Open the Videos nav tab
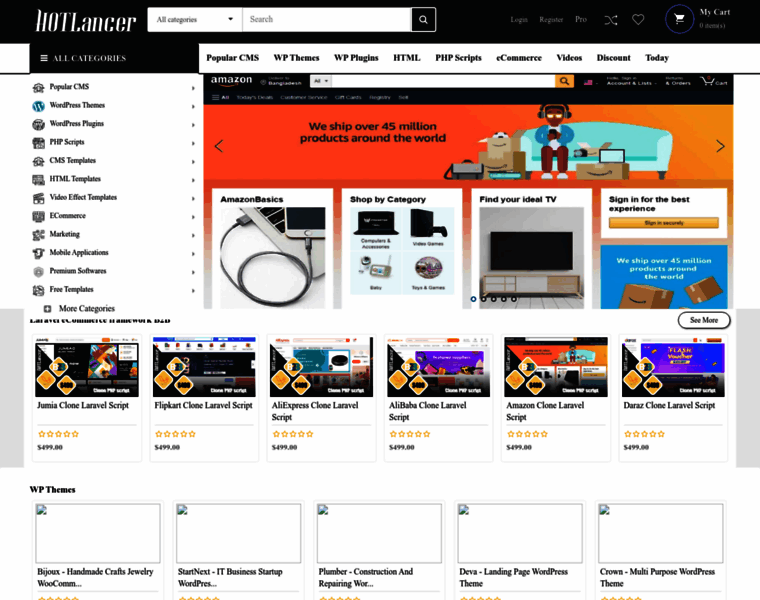The height and width of the screenshot is (600, 760). (569, 58)
